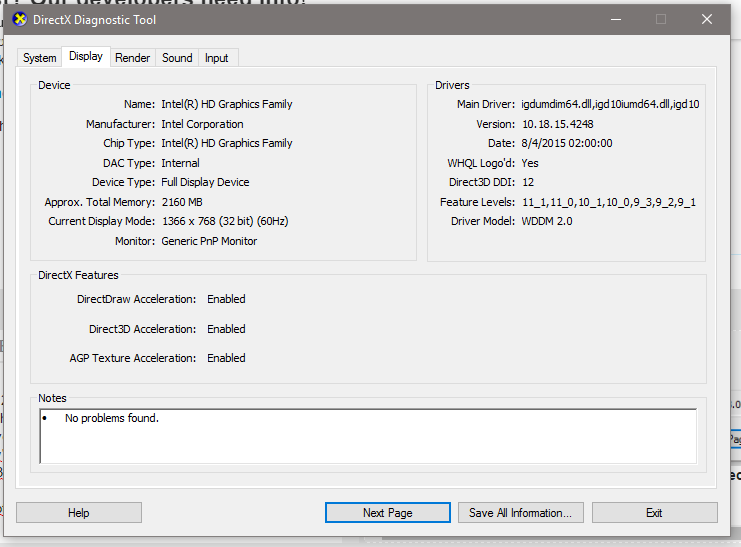Click inside the Notes text box
The width and height of the screenshot is (741, 547).
tap(368, 436)
